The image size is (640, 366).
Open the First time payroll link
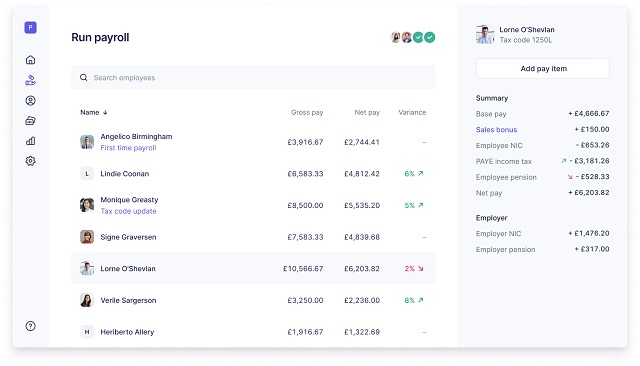pos(128,148)
